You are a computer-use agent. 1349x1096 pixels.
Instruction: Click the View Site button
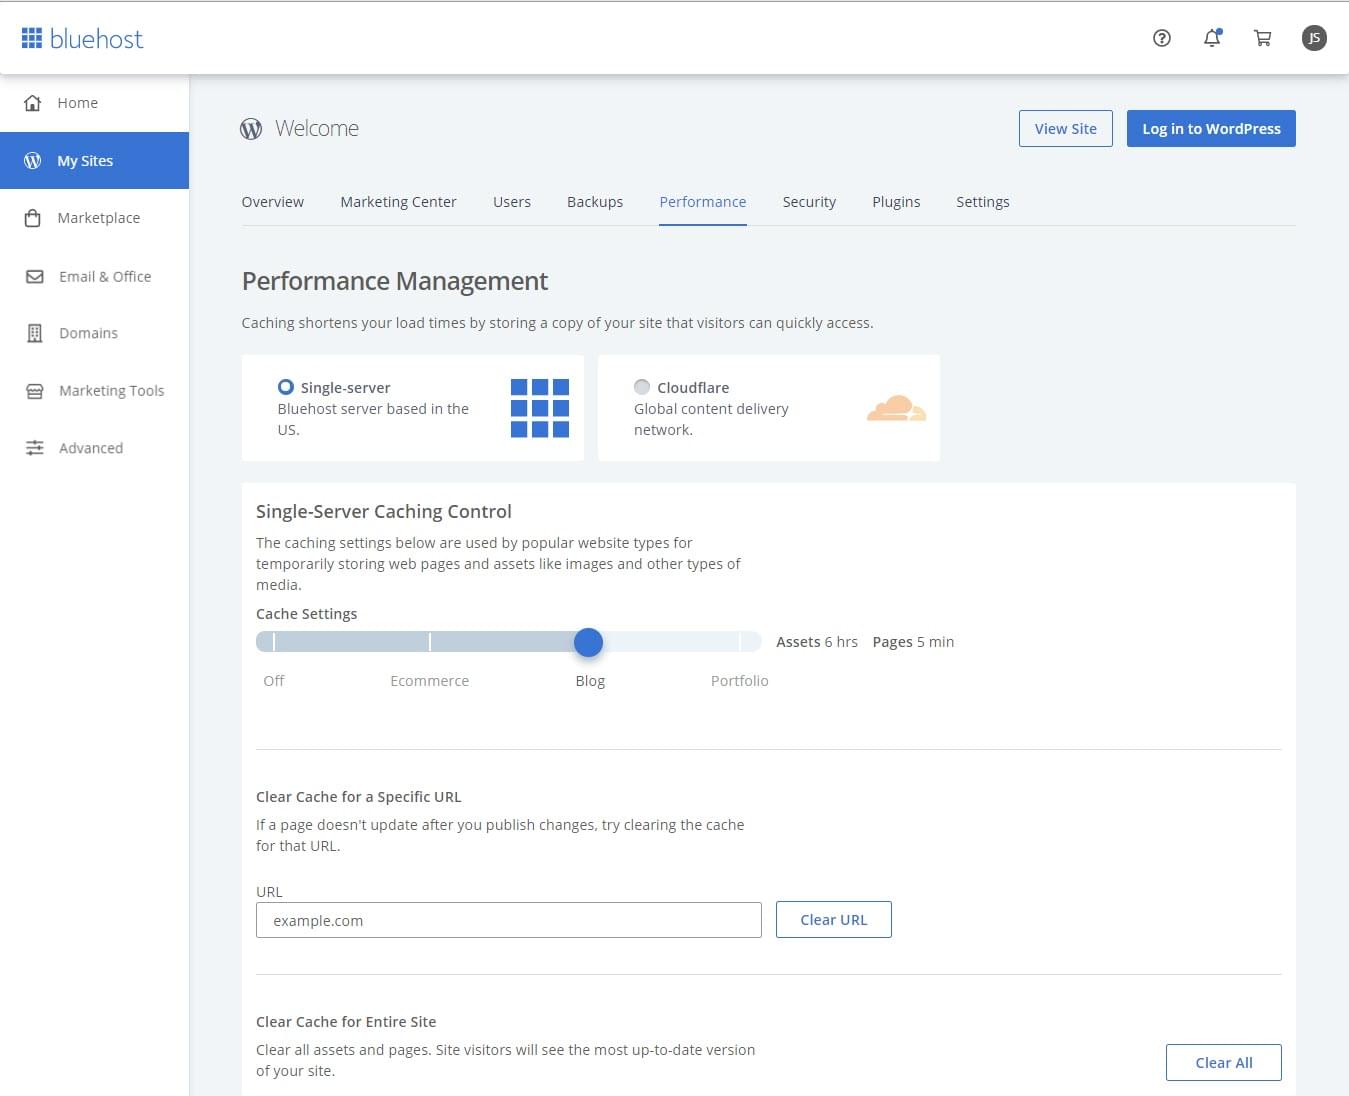1066,129
